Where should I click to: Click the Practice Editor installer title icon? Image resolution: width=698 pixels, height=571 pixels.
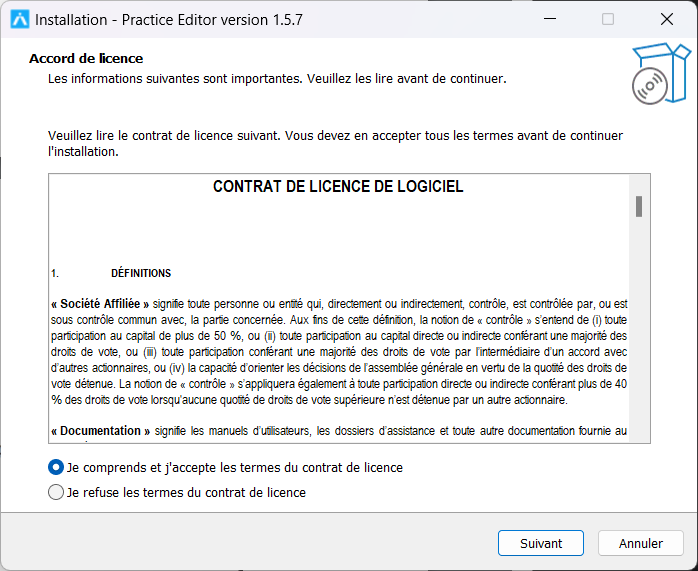pyautogui.click(x=20, y=20)
